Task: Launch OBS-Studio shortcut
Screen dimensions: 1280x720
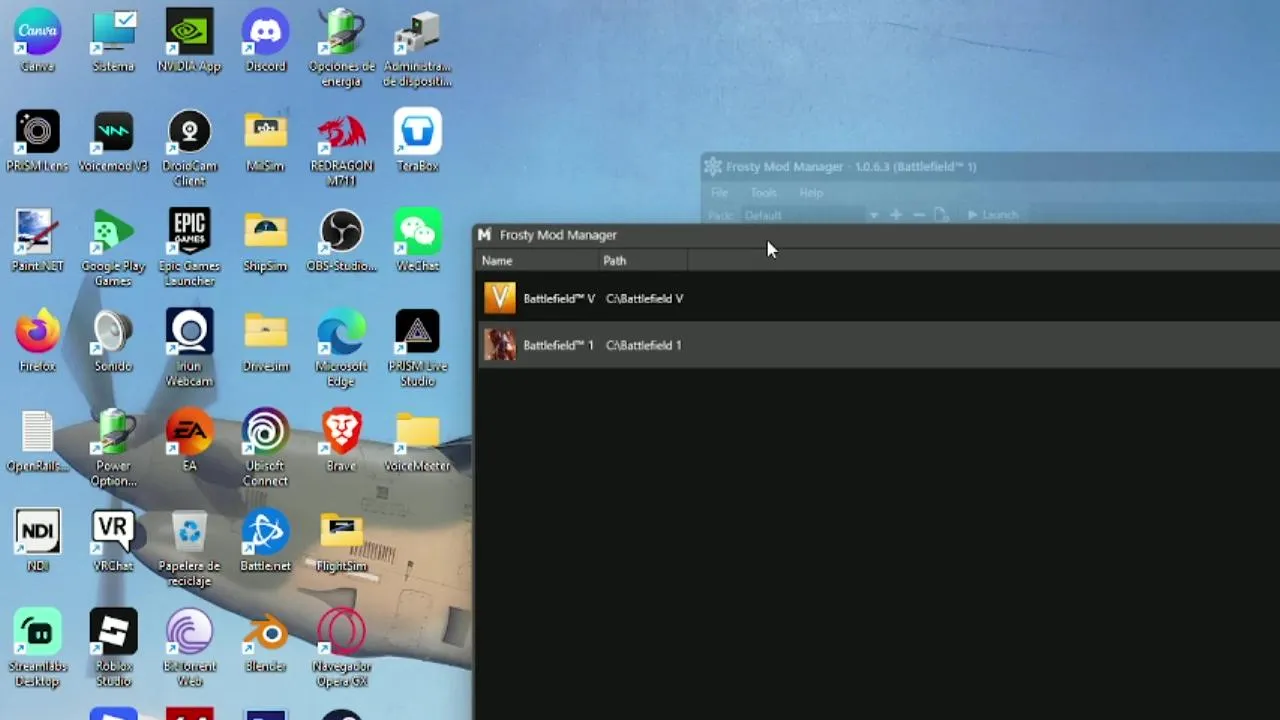Action: click(341, 240)
